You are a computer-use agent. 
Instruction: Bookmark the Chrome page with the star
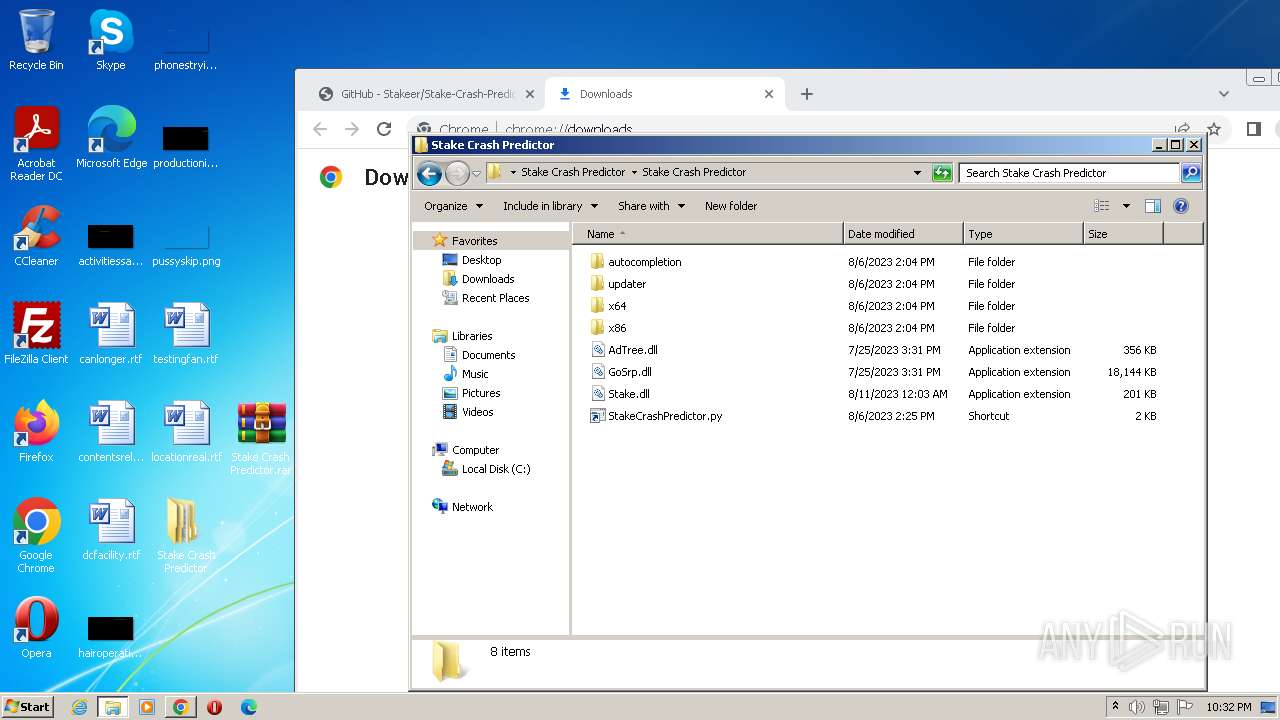(1214, 129)
